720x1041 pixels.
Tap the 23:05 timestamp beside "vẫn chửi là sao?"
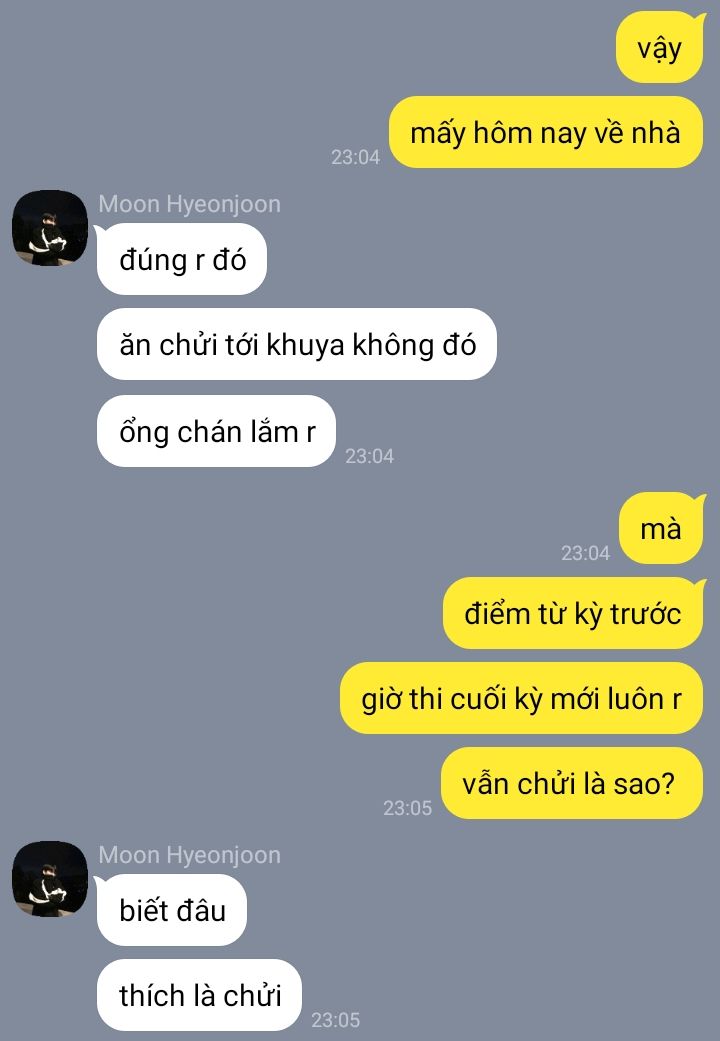coord(407,808)
